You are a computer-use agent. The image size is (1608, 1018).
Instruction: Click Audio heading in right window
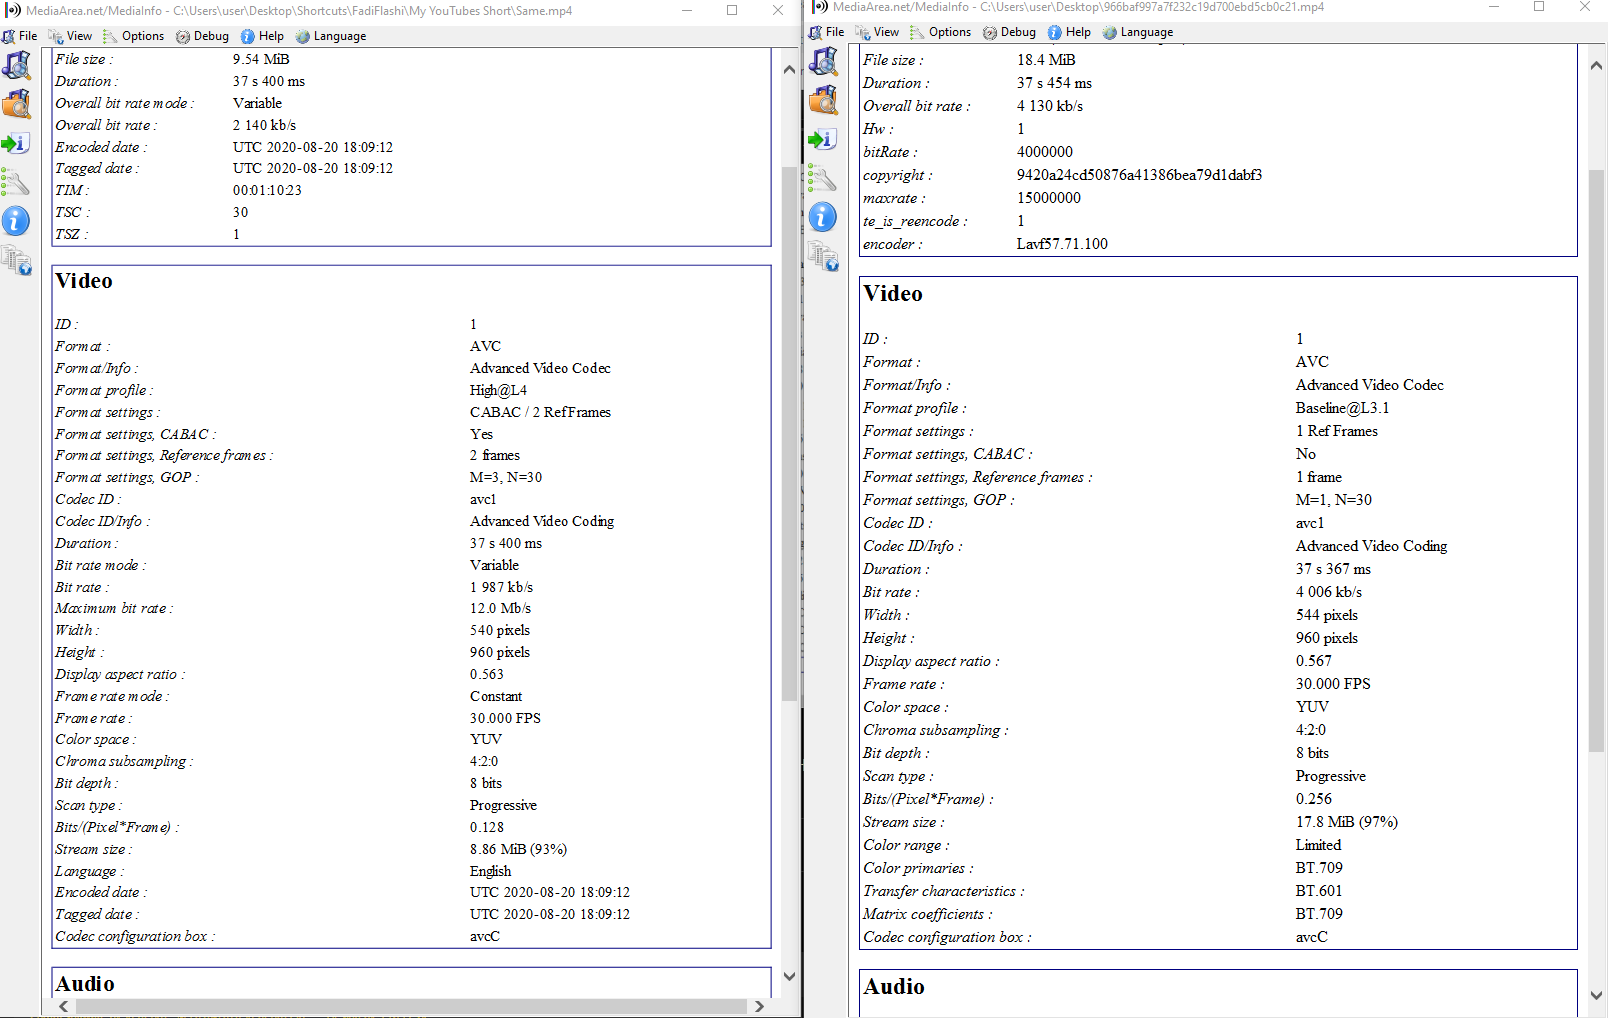(x=894, y=987)
